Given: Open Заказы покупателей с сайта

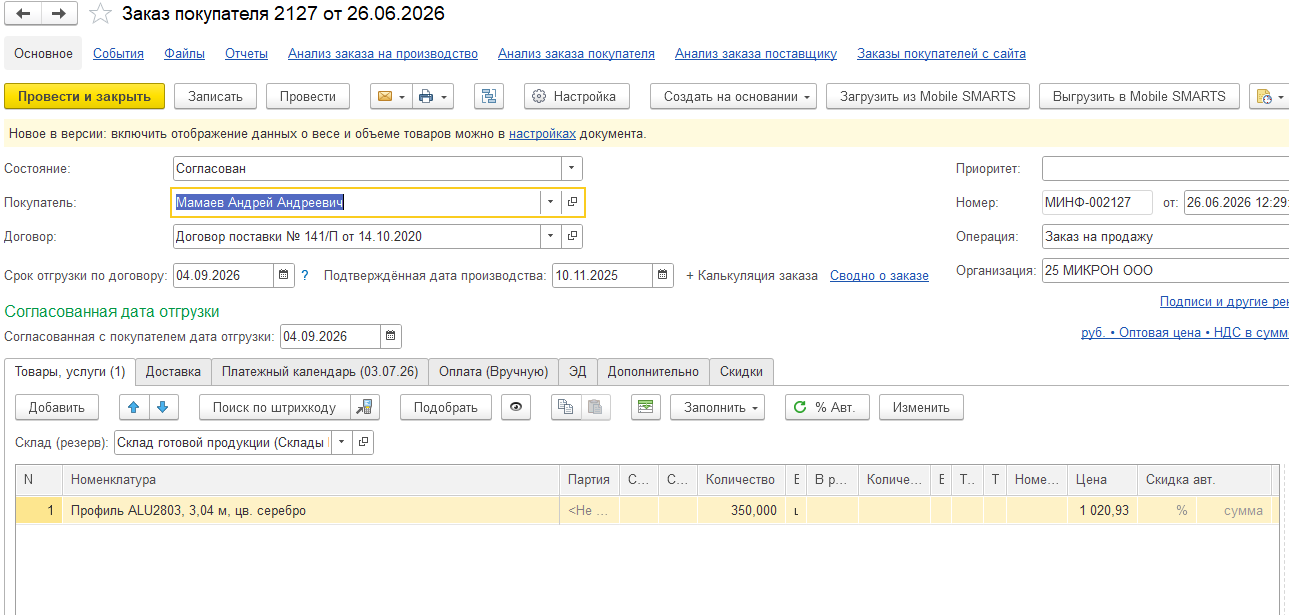Looking at the screenshot, I should pos(941,54).
